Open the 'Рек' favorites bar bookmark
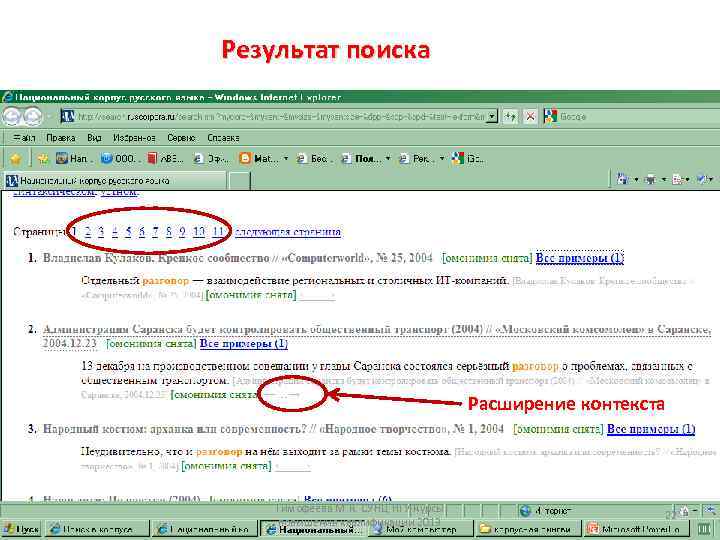Image resolution: width=720 pixels, height=540 pixels. coord(415,159)
